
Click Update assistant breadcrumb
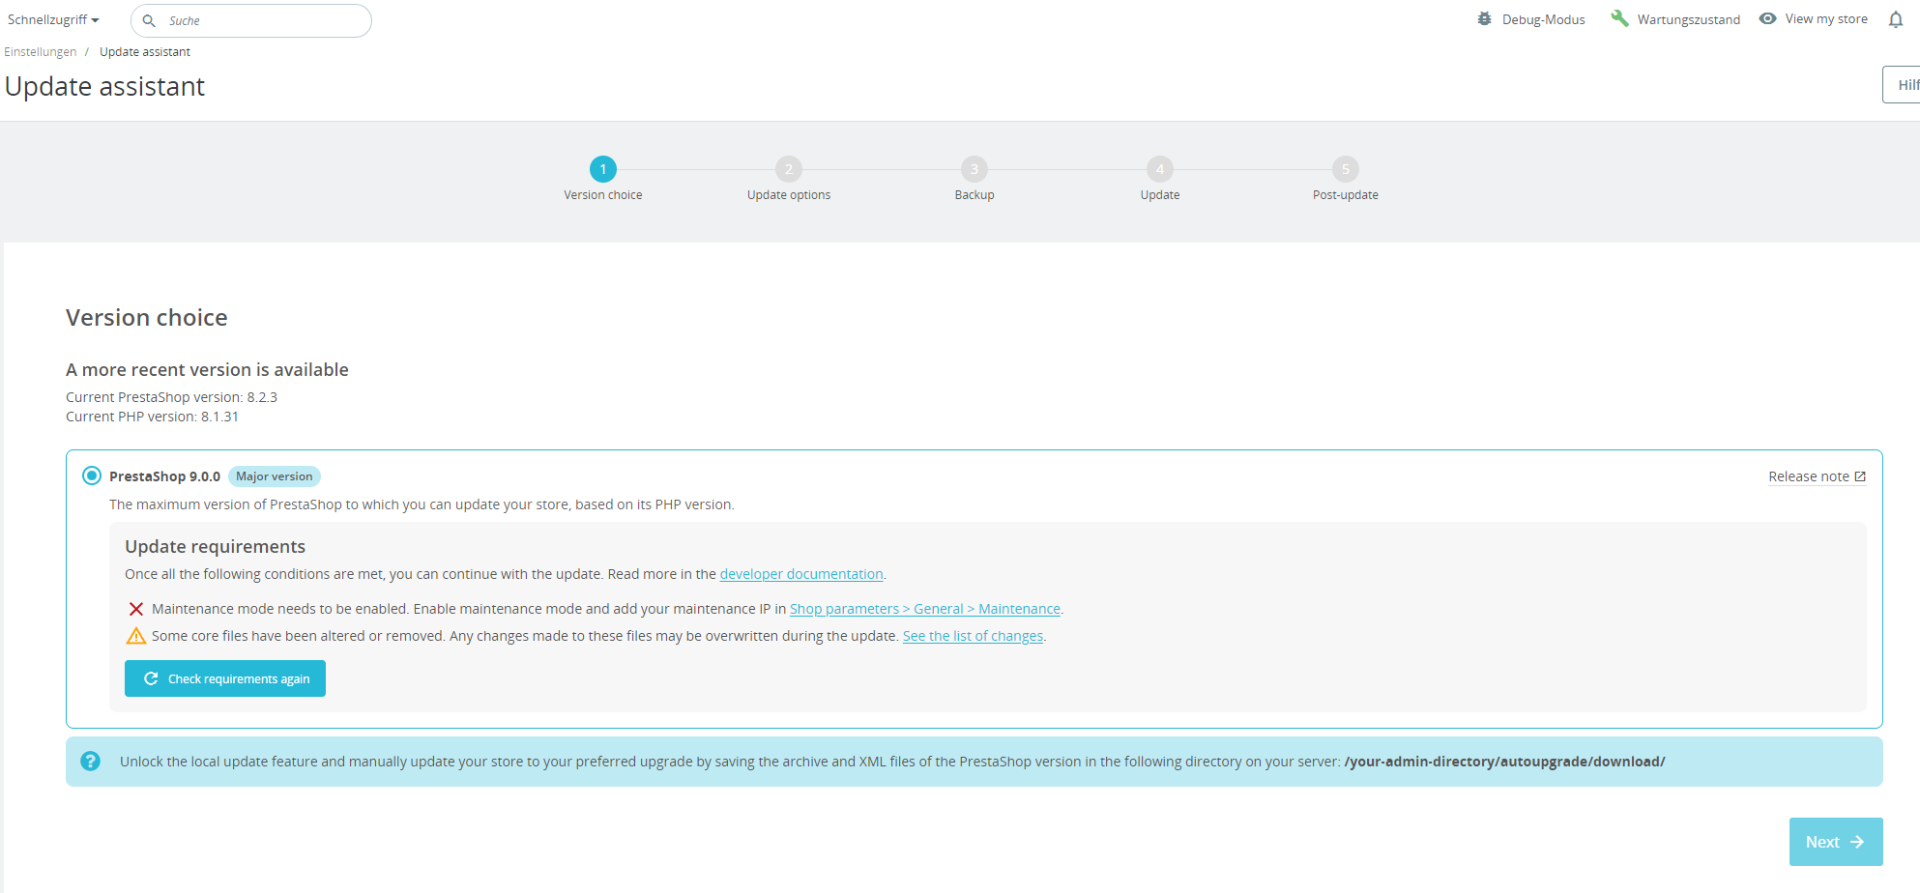point(145,52)
